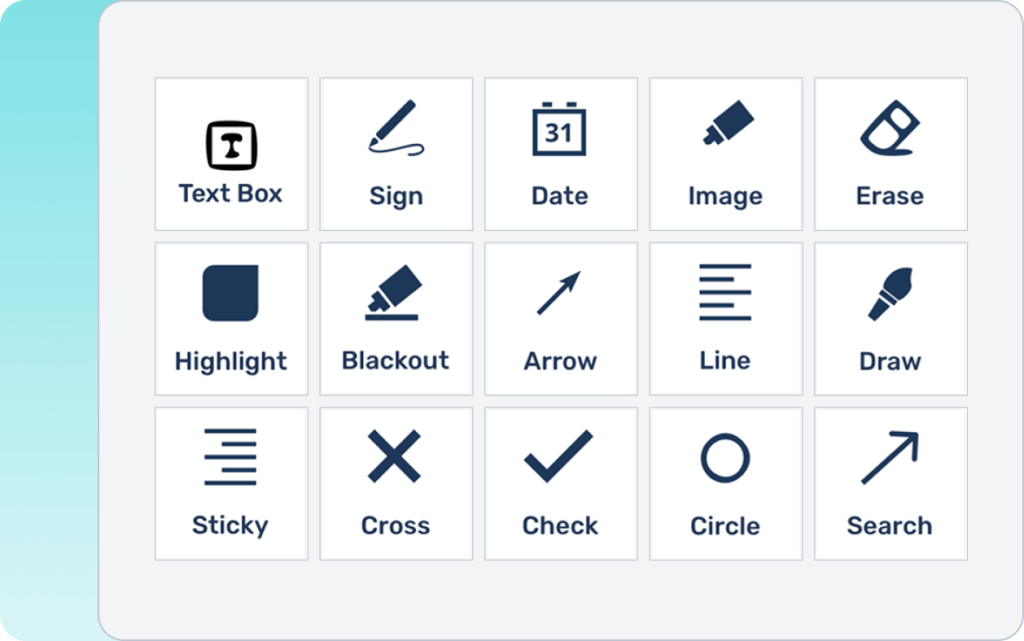Image resolution: width=1024 pixels, height=641 pixels.
Task: Choose the Arrow tool icon
Action: click(559, 293)
